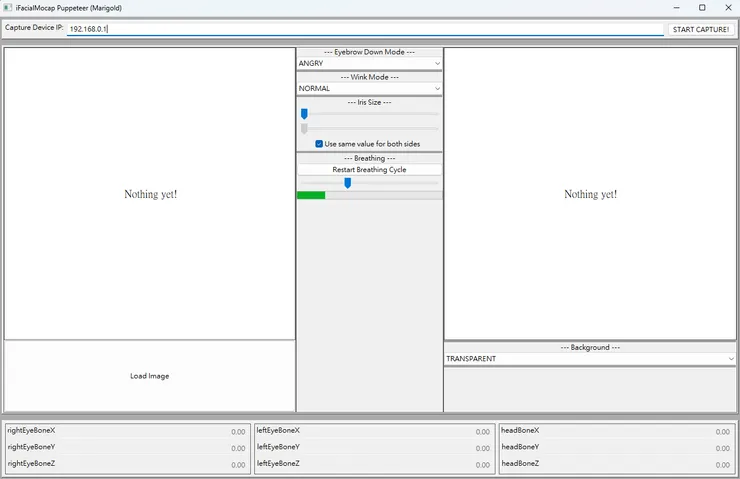This screenshot has height=479, width=740.
Task: Click the headBoneX label
Action: click(x=520, y=430)
